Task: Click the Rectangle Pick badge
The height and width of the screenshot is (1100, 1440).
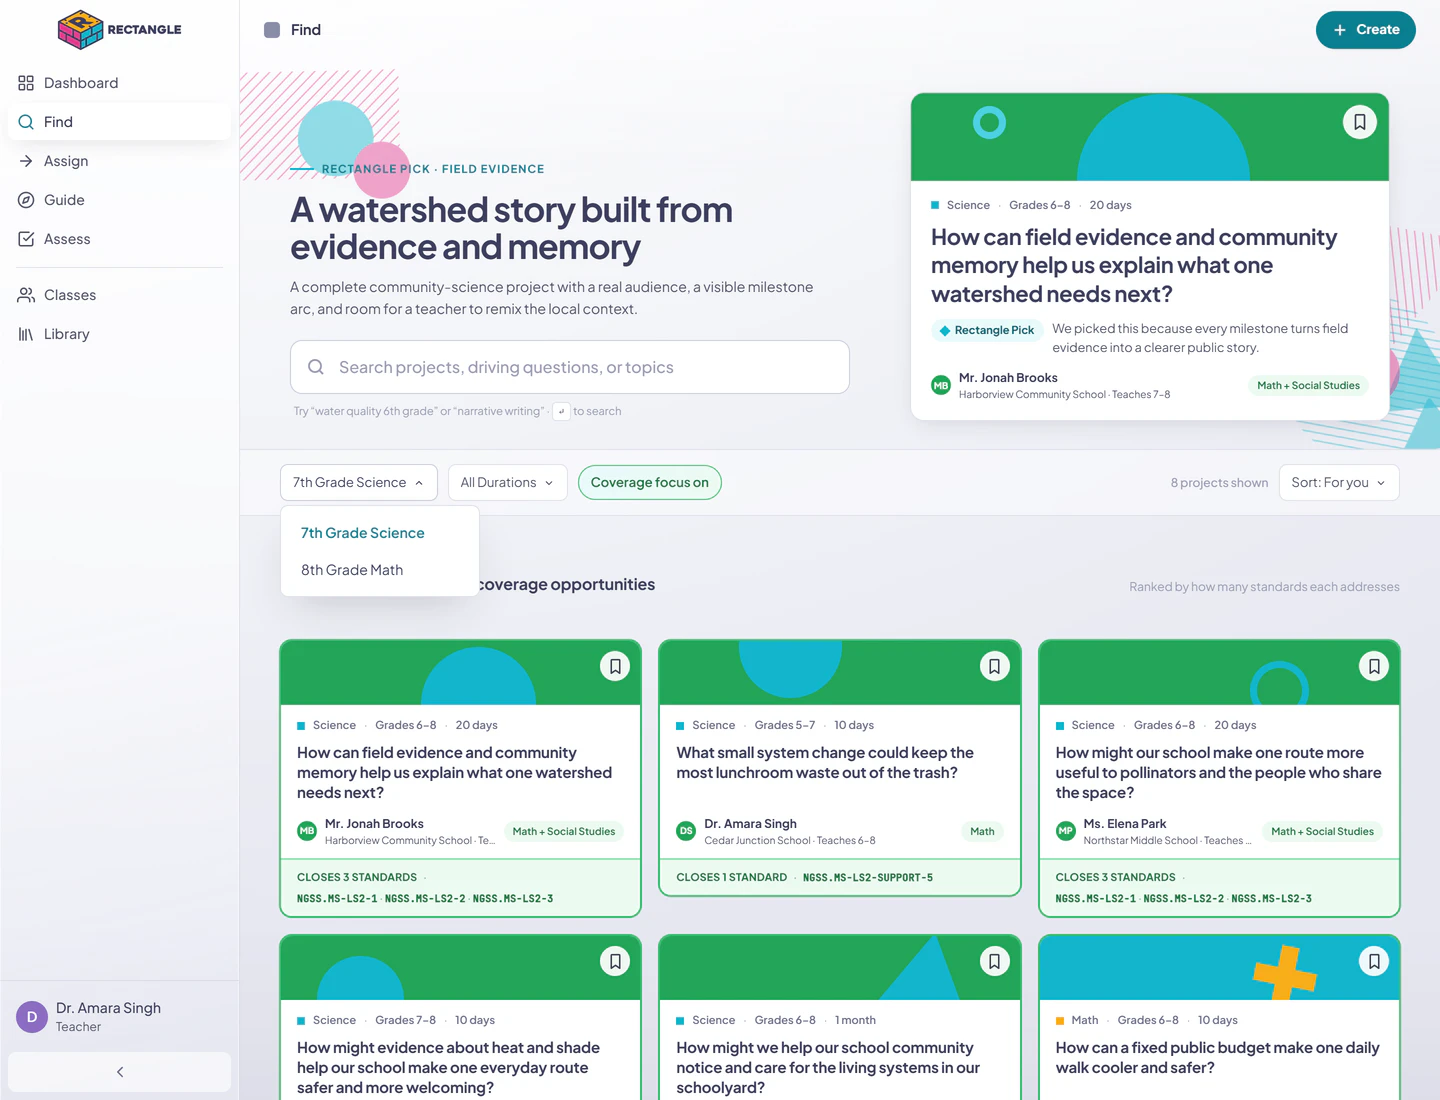Action: [x=987, y=330]
